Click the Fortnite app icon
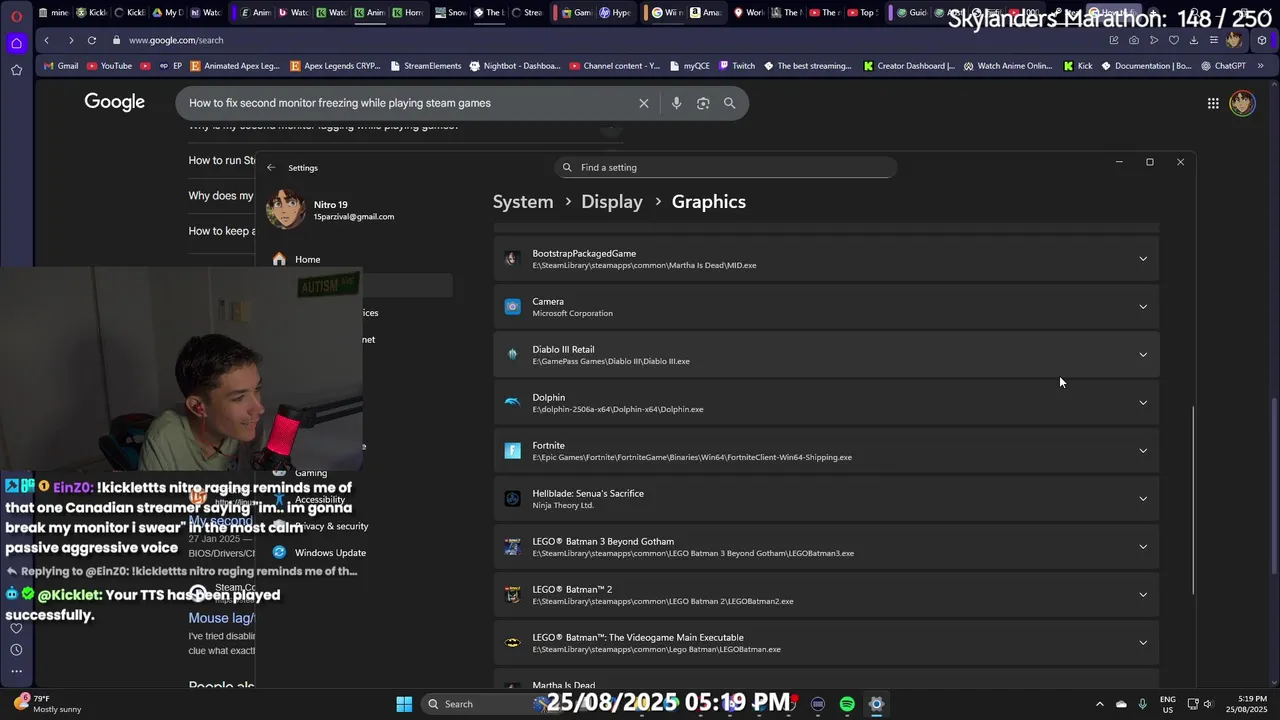 point(512,451)
